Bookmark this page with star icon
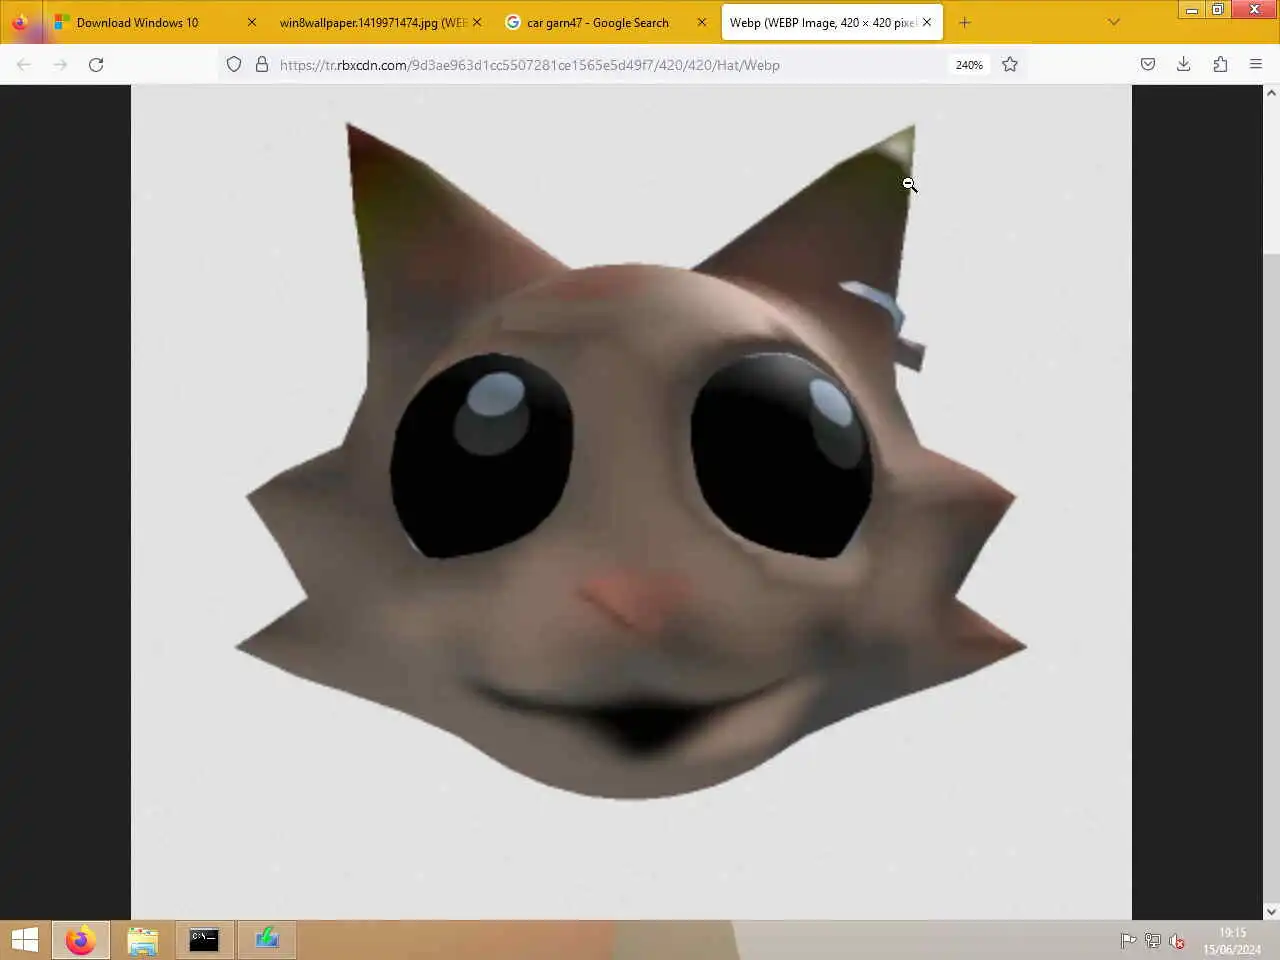This screenshot has width=1280, height=960. [x=1010, y=64]
